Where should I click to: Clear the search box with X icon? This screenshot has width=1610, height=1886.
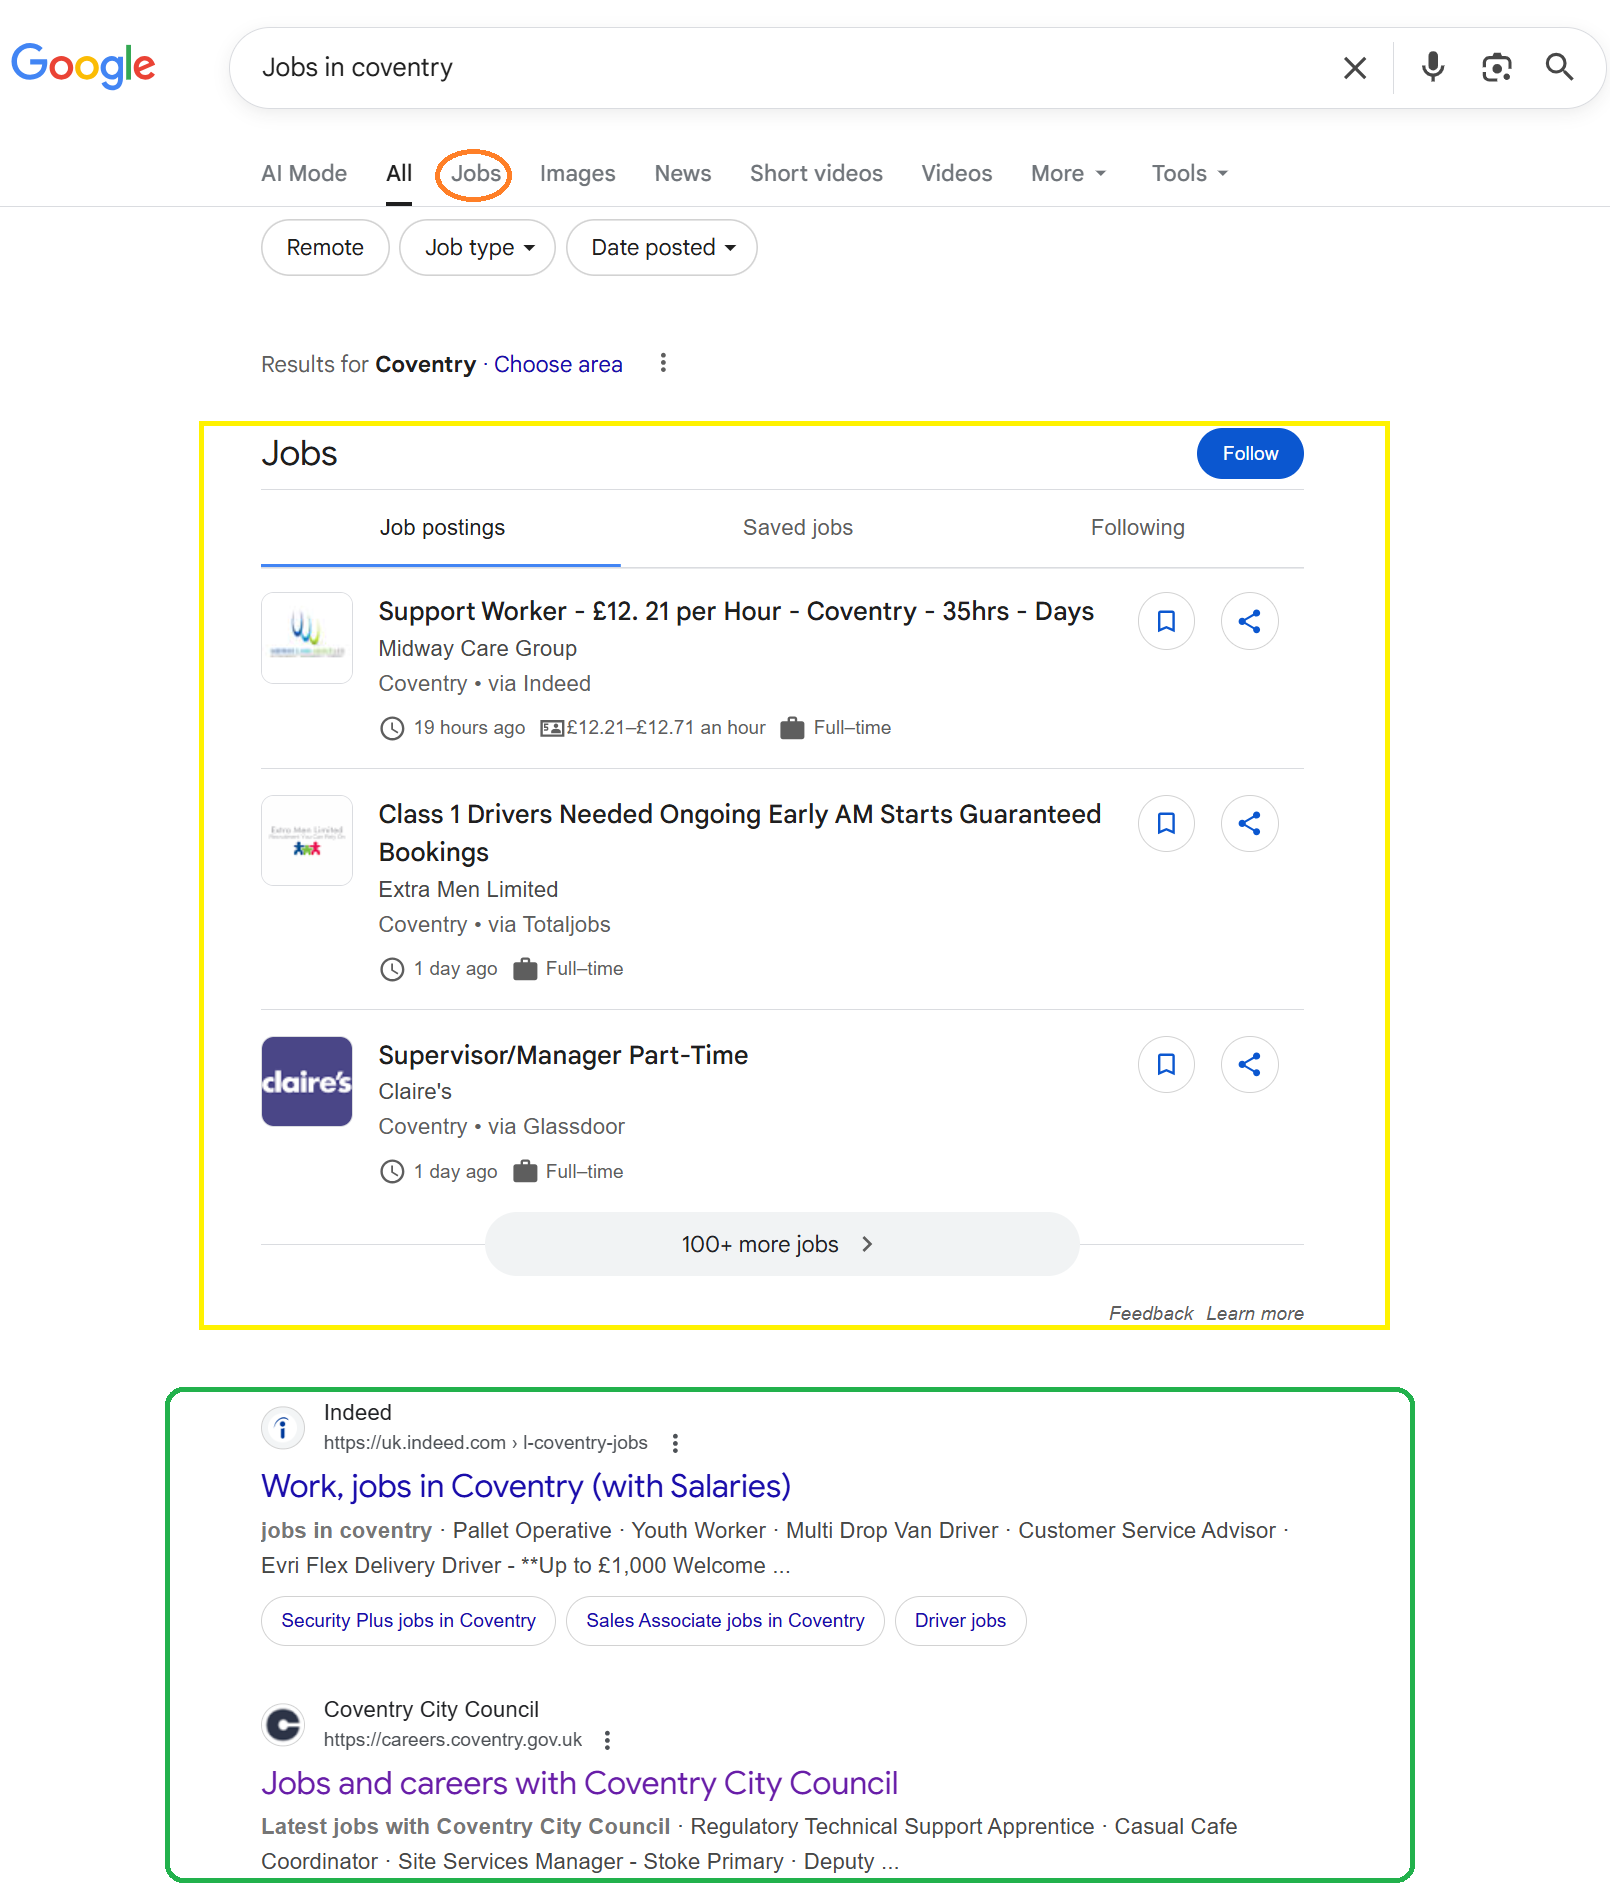coord(1355,68)
